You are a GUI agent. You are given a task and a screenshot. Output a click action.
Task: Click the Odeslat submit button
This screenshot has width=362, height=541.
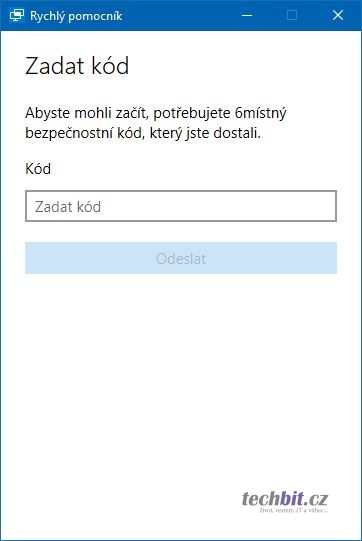click(x=181, y=258)
